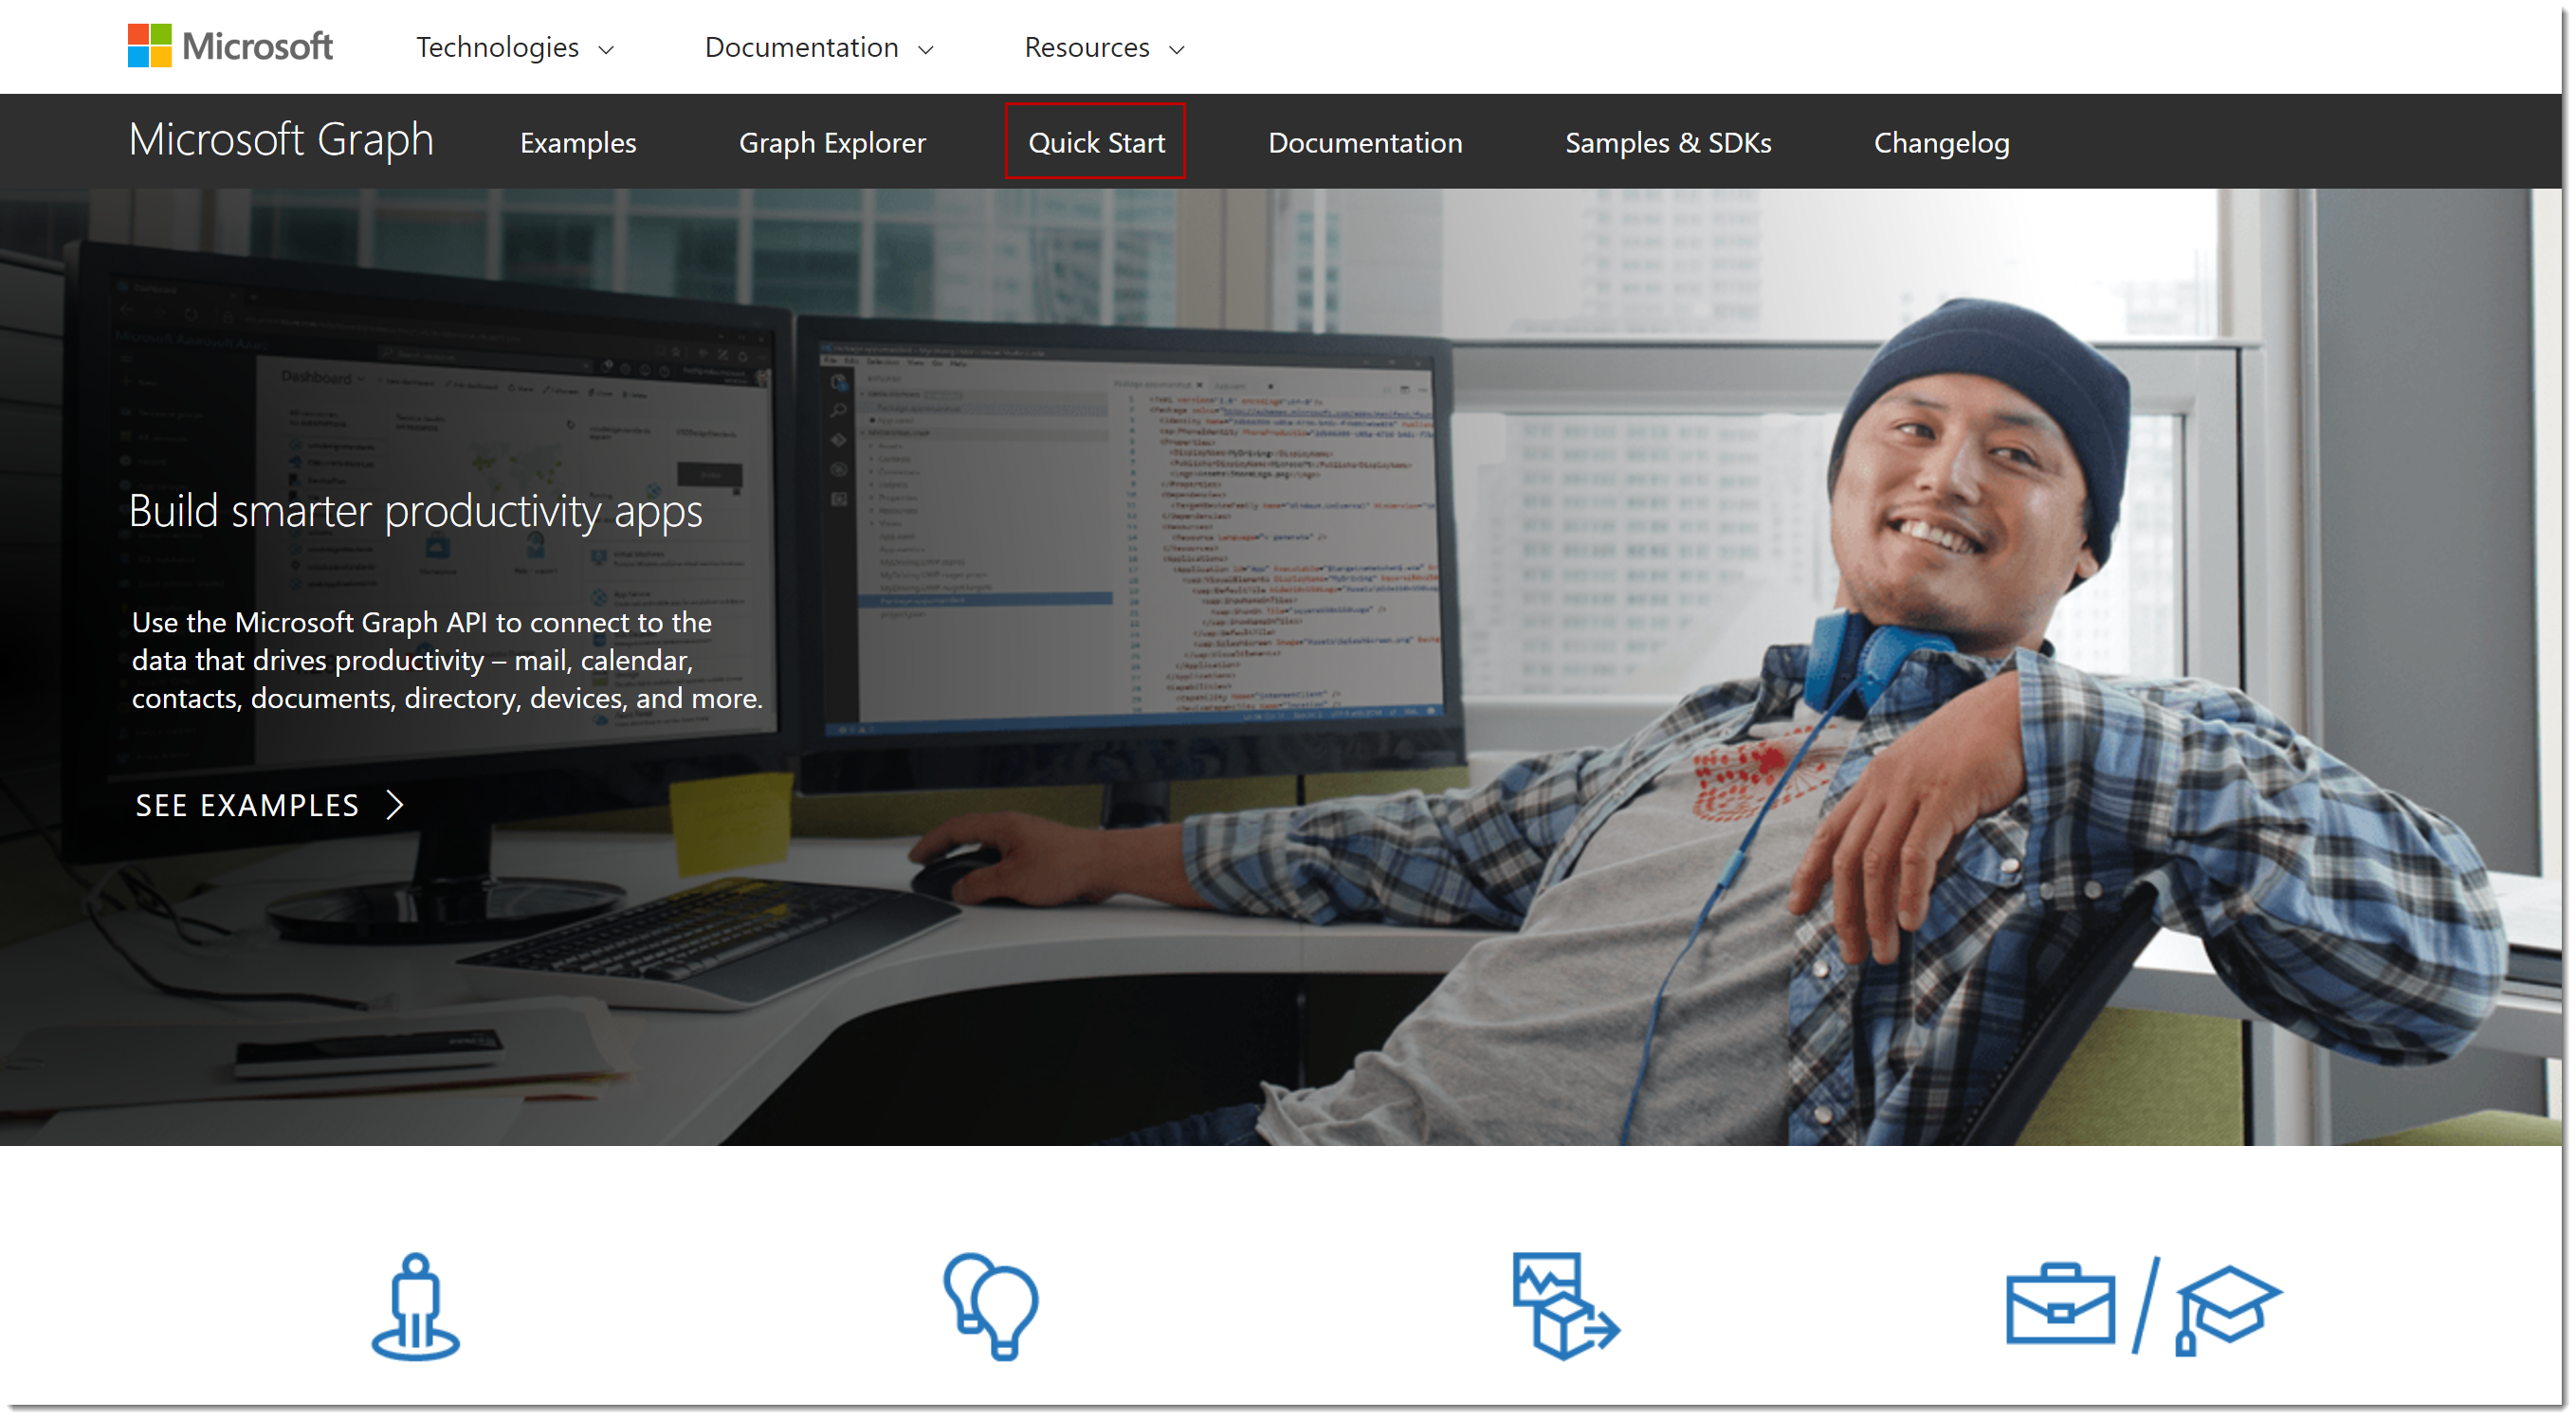This screenshot has height=1419, width=2576.
Task: Click the chart and box arrow icon
Action: click(x=1565, y=1306)
